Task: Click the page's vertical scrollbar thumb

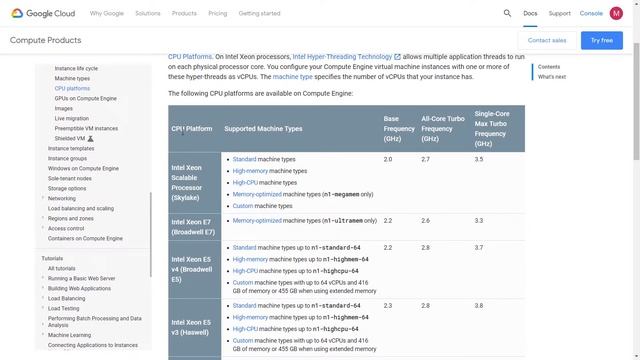Action: tap(636, 101)
